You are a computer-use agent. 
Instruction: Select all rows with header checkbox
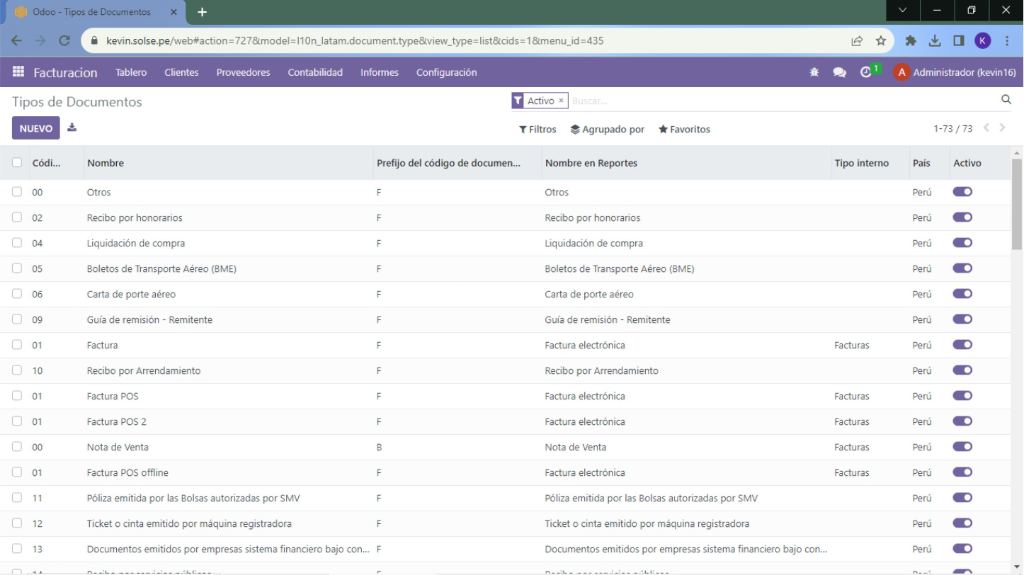pos(17,163)
